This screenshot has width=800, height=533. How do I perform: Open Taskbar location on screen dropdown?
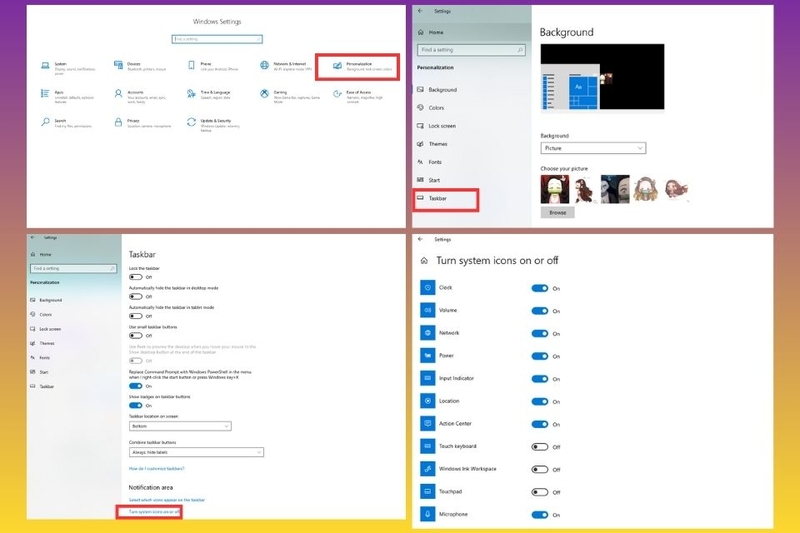[180, 426]
